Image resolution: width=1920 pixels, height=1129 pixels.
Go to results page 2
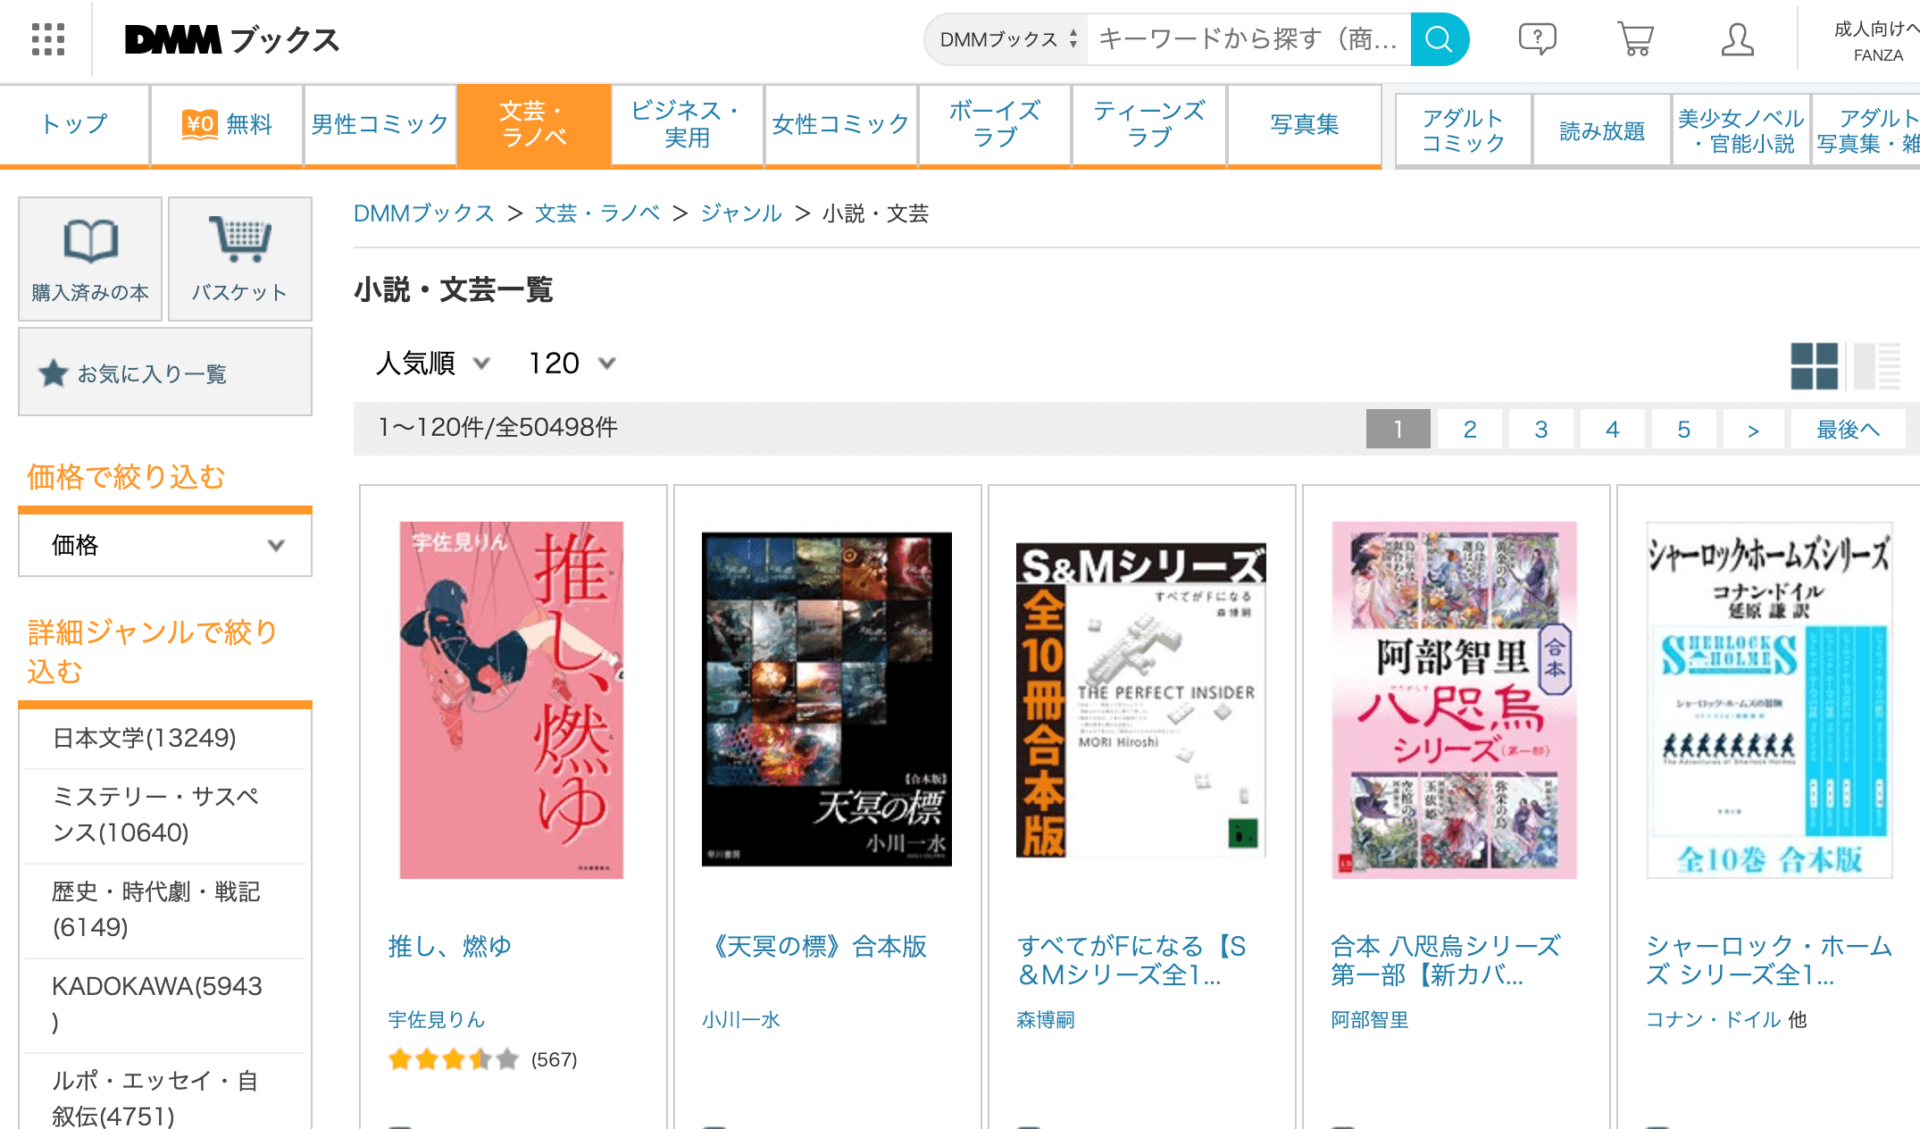coord(1469,429)
